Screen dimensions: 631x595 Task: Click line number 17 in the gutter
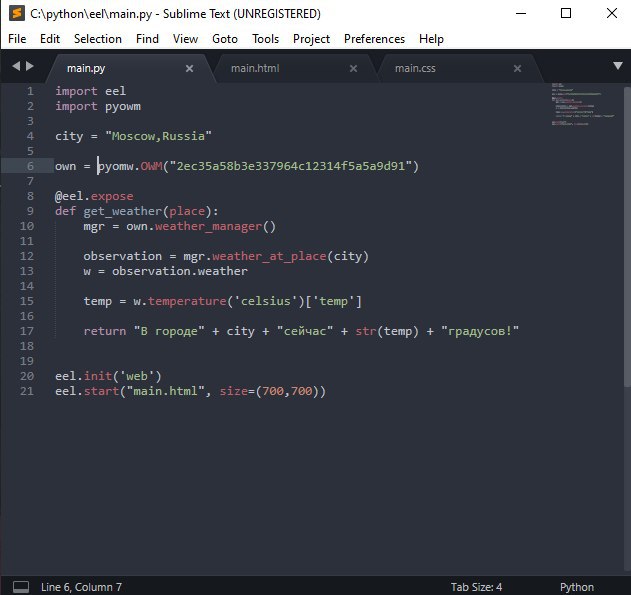29,331
